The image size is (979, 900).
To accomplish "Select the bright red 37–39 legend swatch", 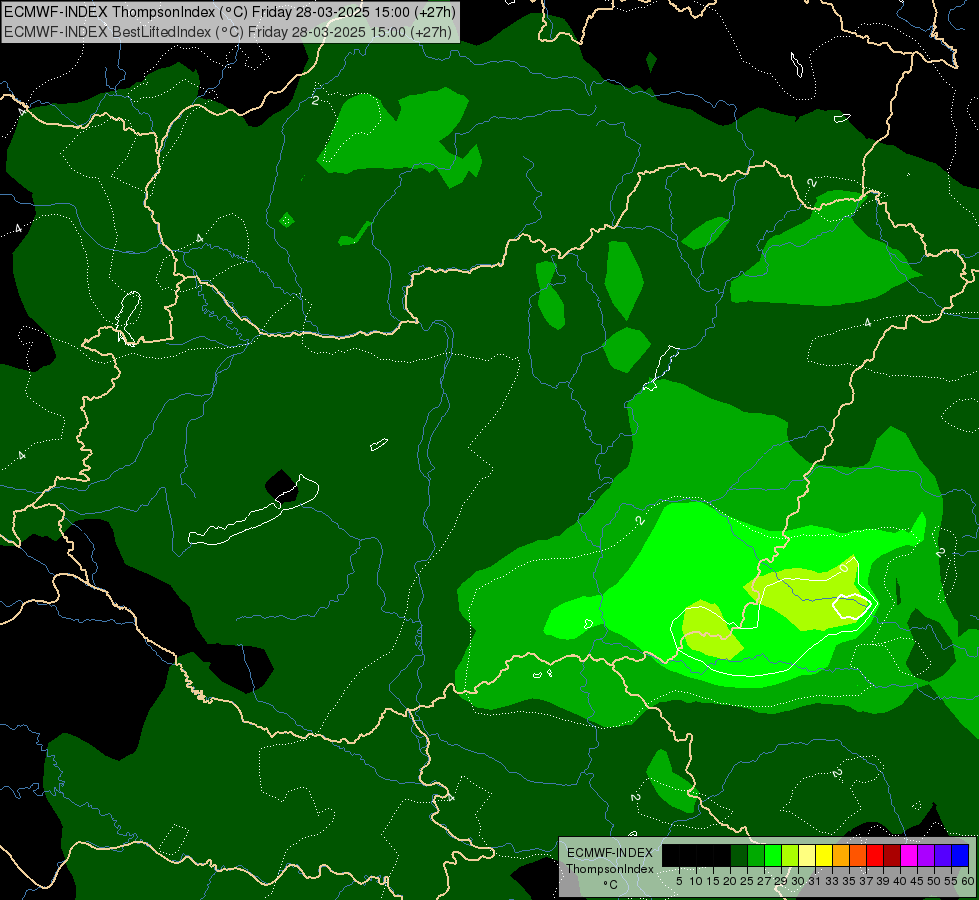I will 875,855.
